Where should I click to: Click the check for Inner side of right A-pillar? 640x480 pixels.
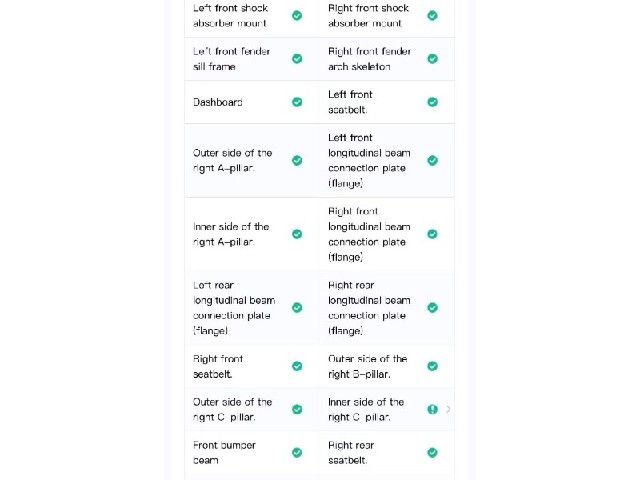297,234
